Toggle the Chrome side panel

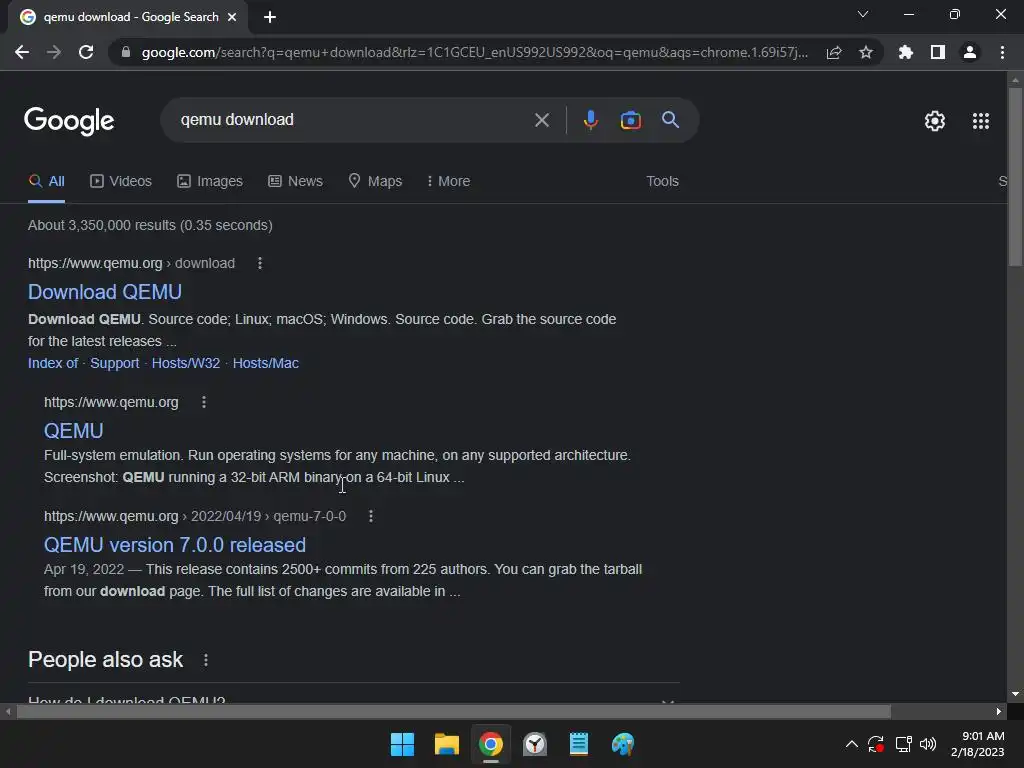point(938,52)
